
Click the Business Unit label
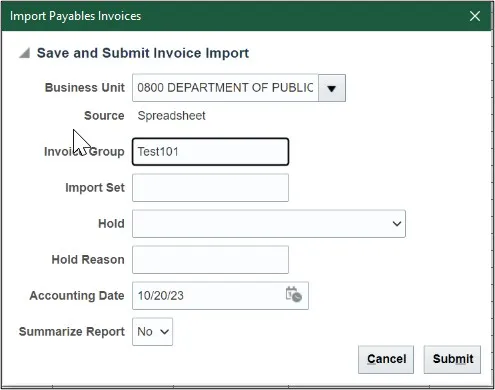[x=85, y=87]
